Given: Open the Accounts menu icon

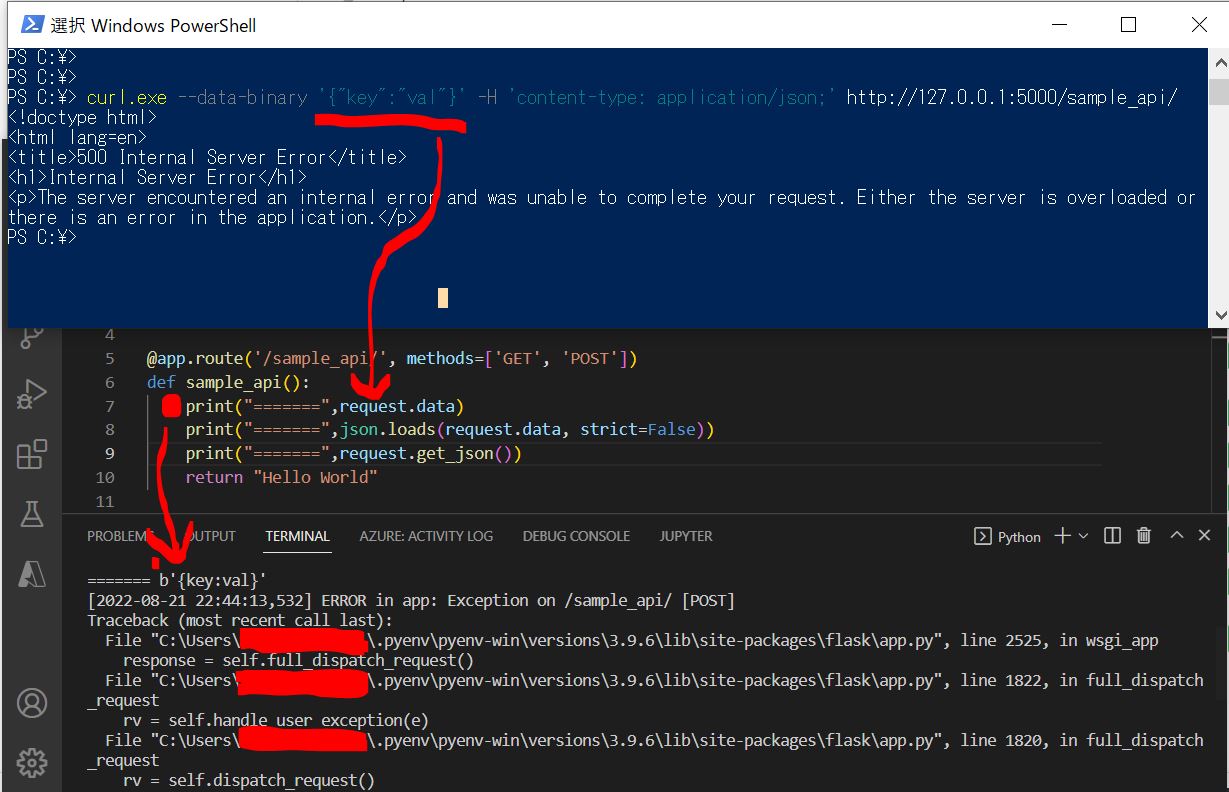Looking at the screenshot, I should pos(32,703).
